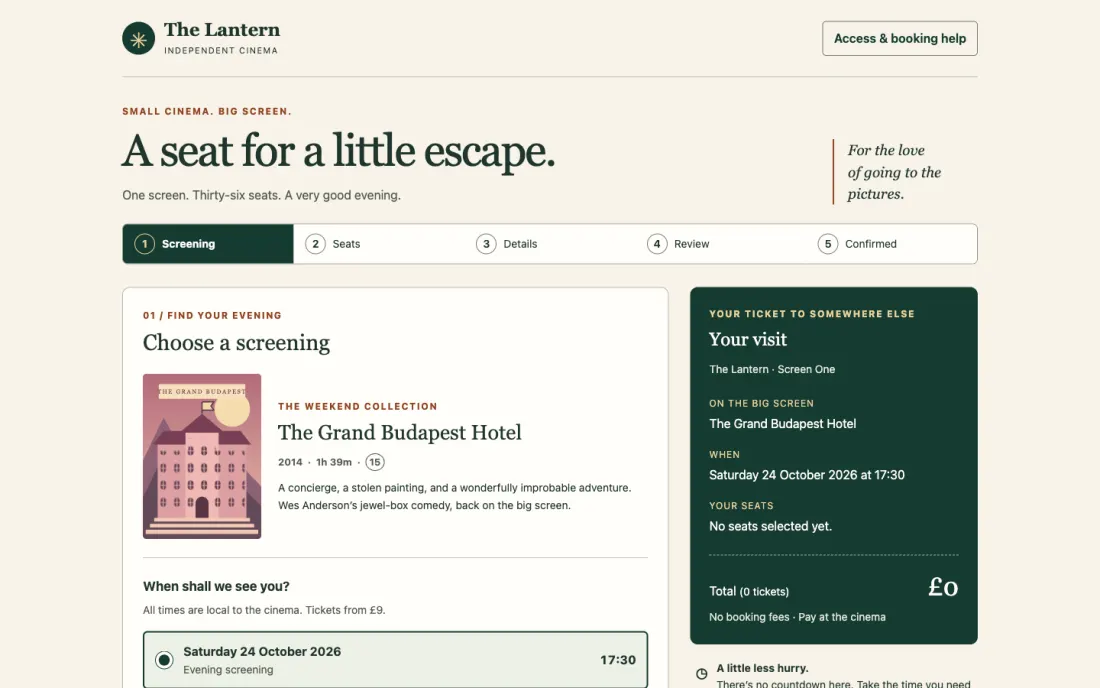1100x688 pixels.
Task: Click the clock icon beside A little less hurry
Action: (x=702, y=674)
